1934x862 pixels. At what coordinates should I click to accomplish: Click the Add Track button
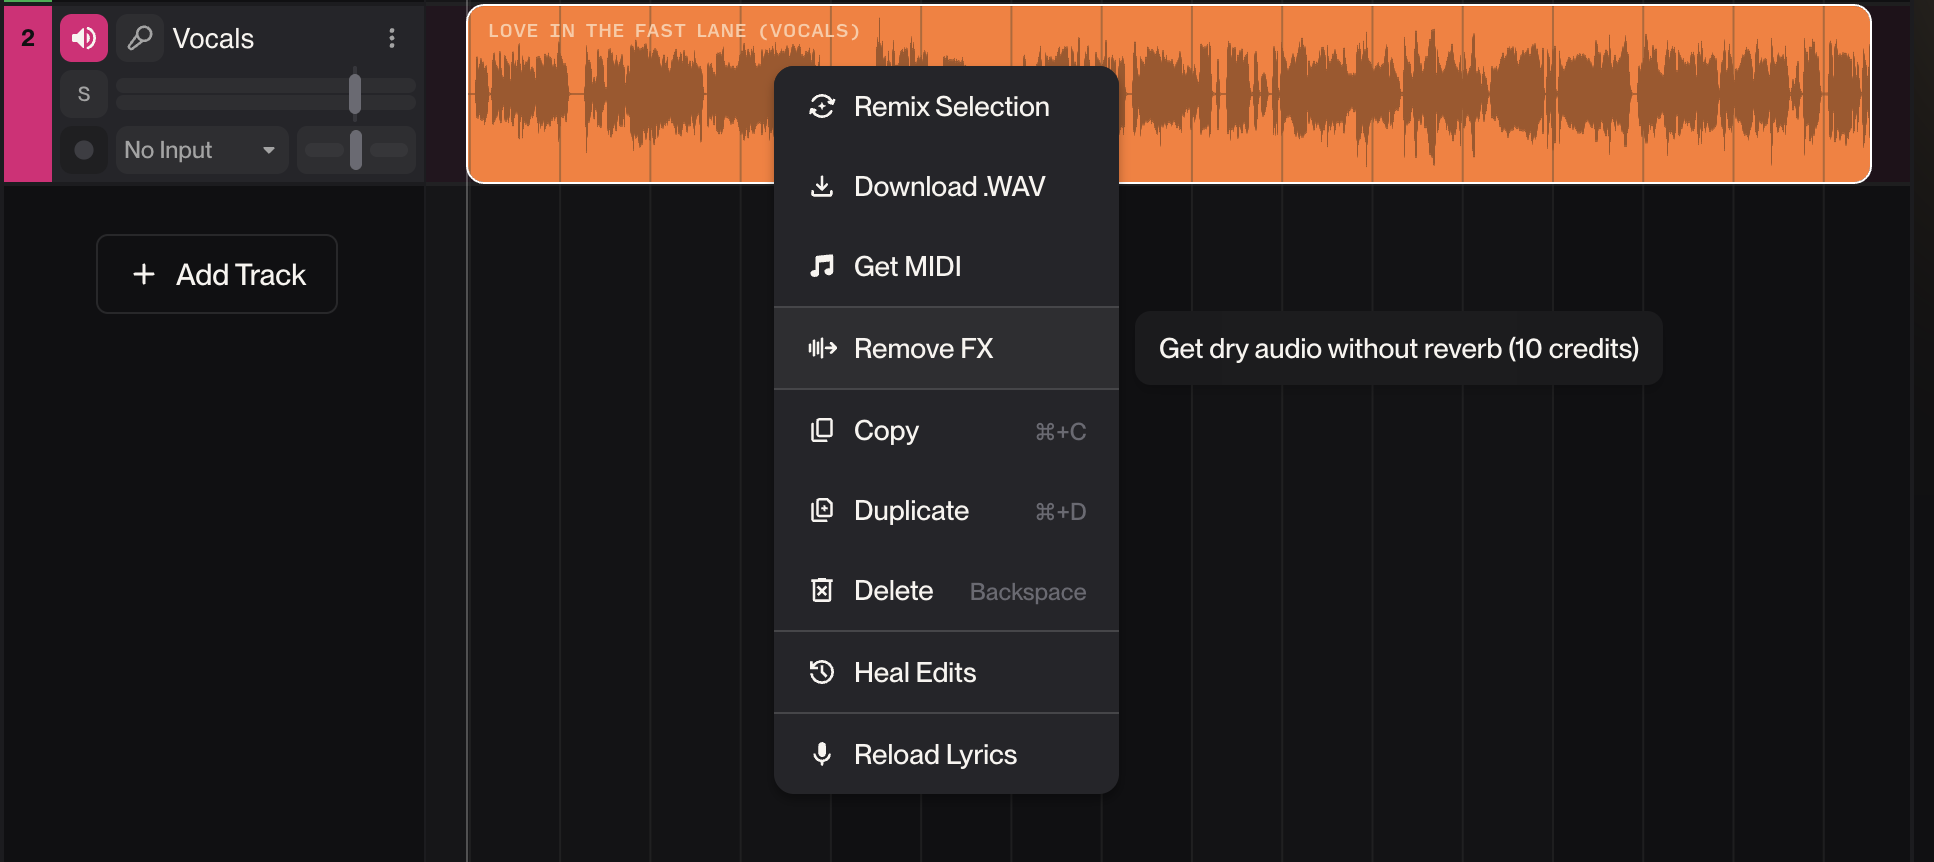pyautogui.click(x=217, y=274)
